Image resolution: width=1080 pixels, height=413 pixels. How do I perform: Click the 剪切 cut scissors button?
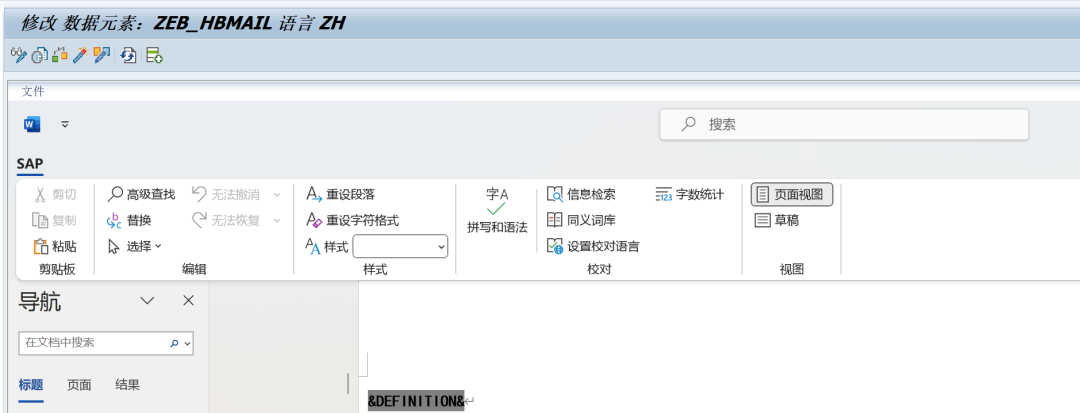55,195
